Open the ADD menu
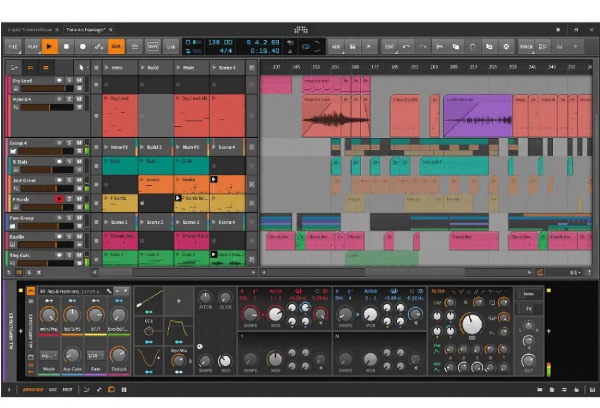This screenshot has height=408, width=600. coord(336,47)
